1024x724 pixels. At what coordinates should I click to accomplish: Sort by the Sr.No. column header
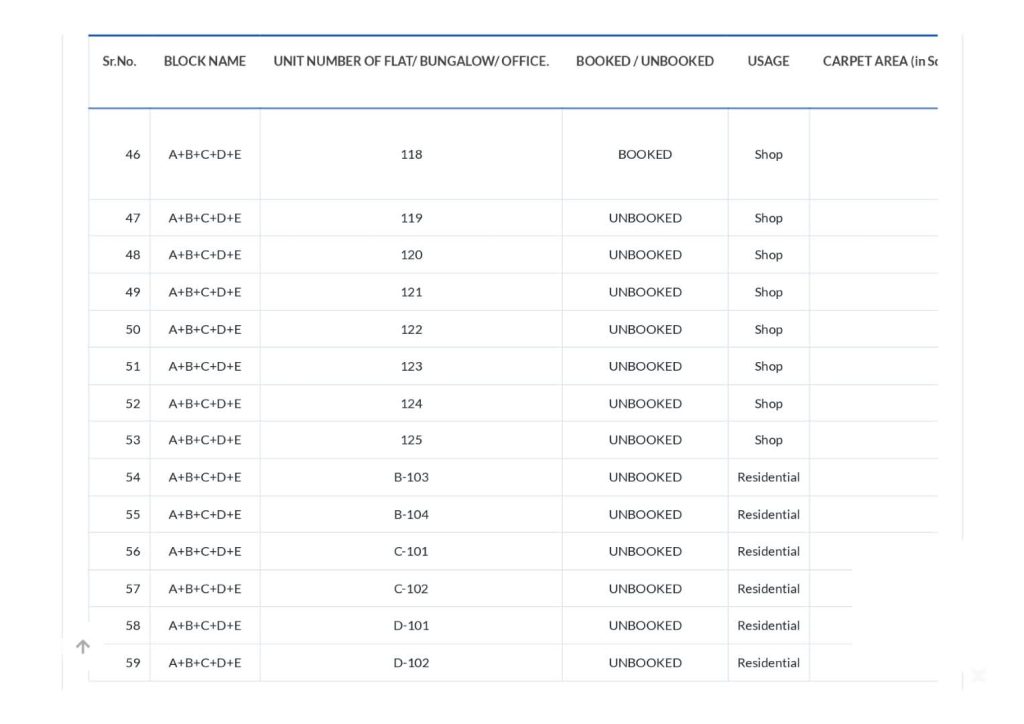click(119, 61)
